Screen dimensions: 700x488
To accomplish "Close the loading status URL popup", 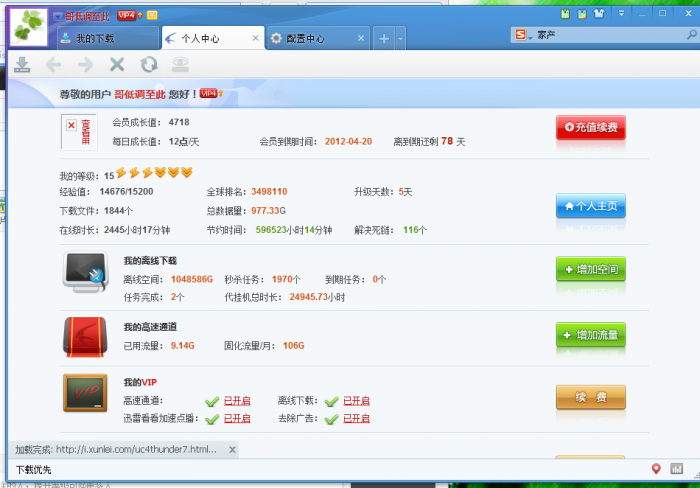I will (x=232, y=450).
